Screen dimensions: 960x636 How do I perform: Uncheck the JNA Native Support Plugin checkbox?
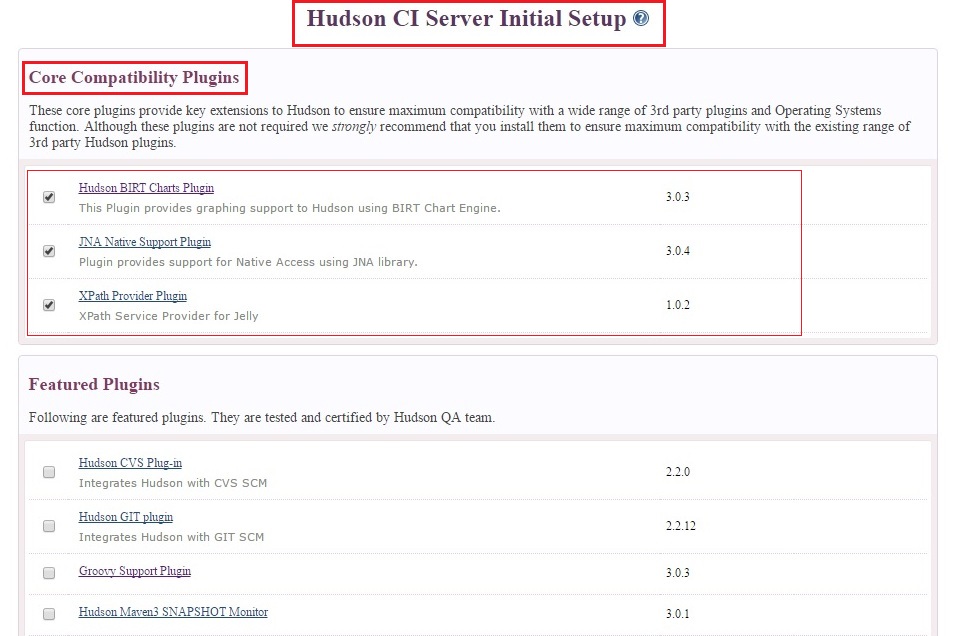coord(49,251)
